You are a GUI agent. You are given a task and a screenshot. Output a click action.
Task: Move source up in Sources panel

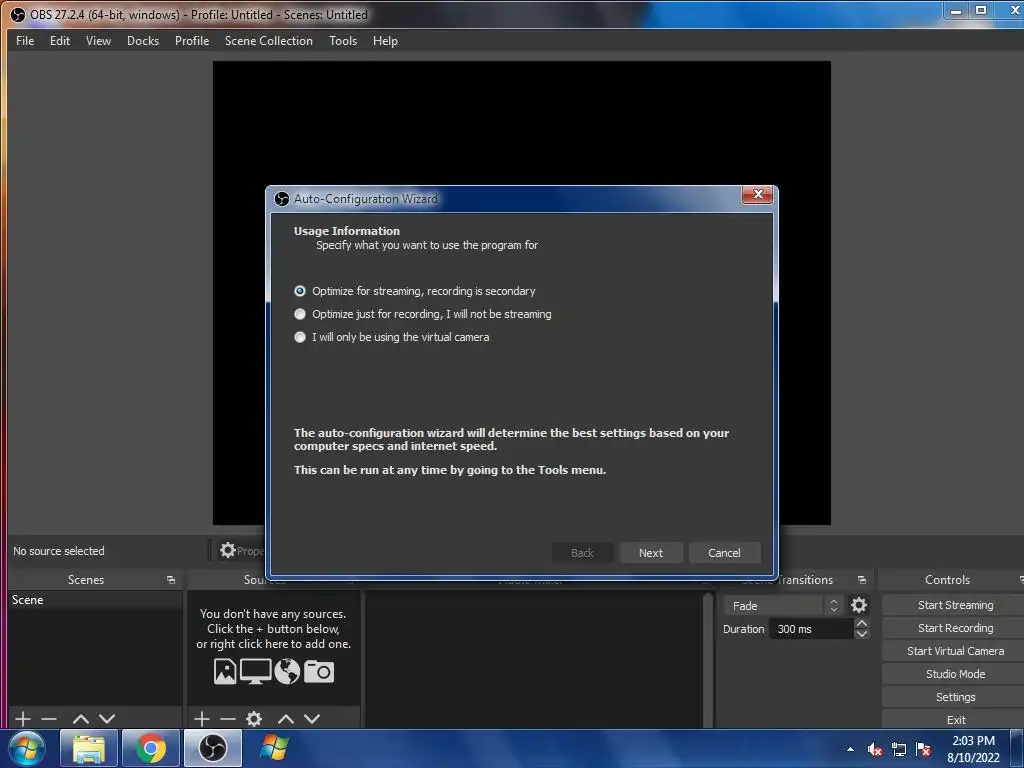pos(286,718)
